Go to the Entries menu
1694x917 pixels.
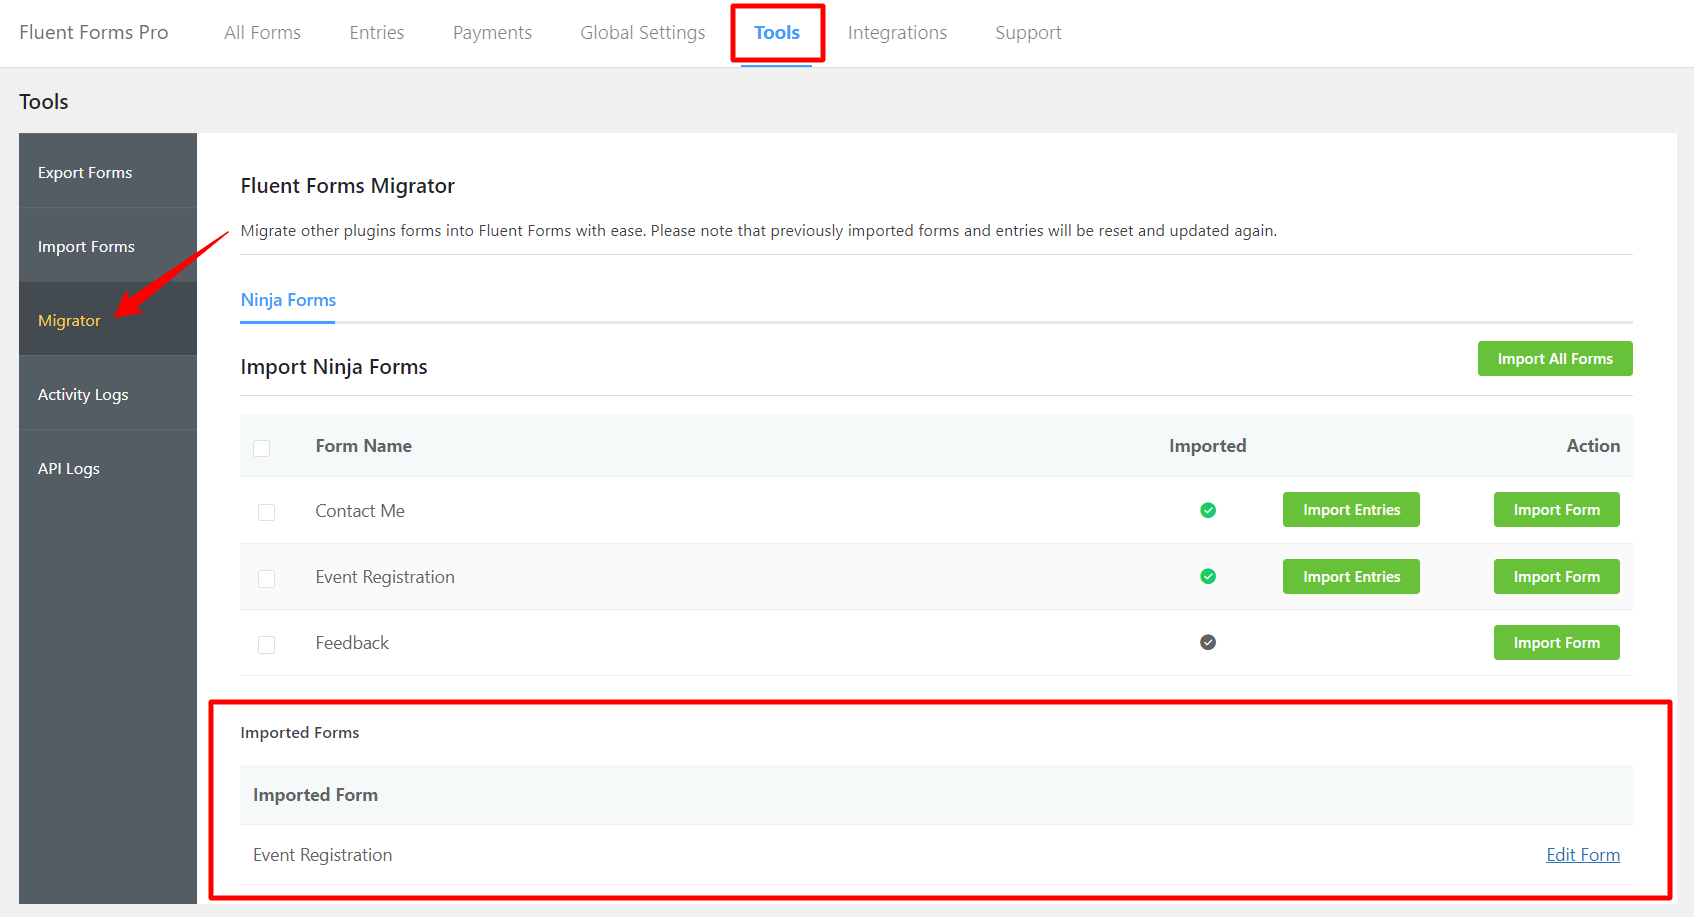pos(377,33)
